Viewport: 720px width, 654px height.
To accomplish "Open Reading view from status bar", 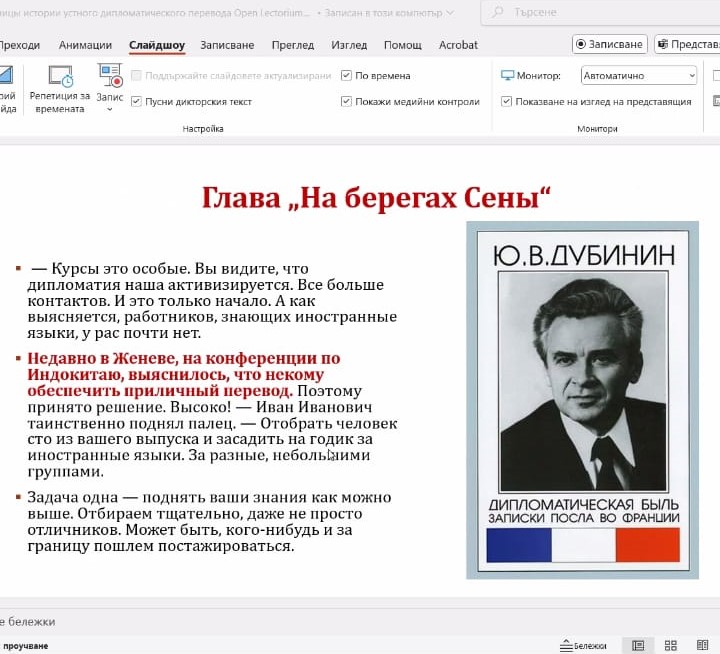I will click(704, 645).
